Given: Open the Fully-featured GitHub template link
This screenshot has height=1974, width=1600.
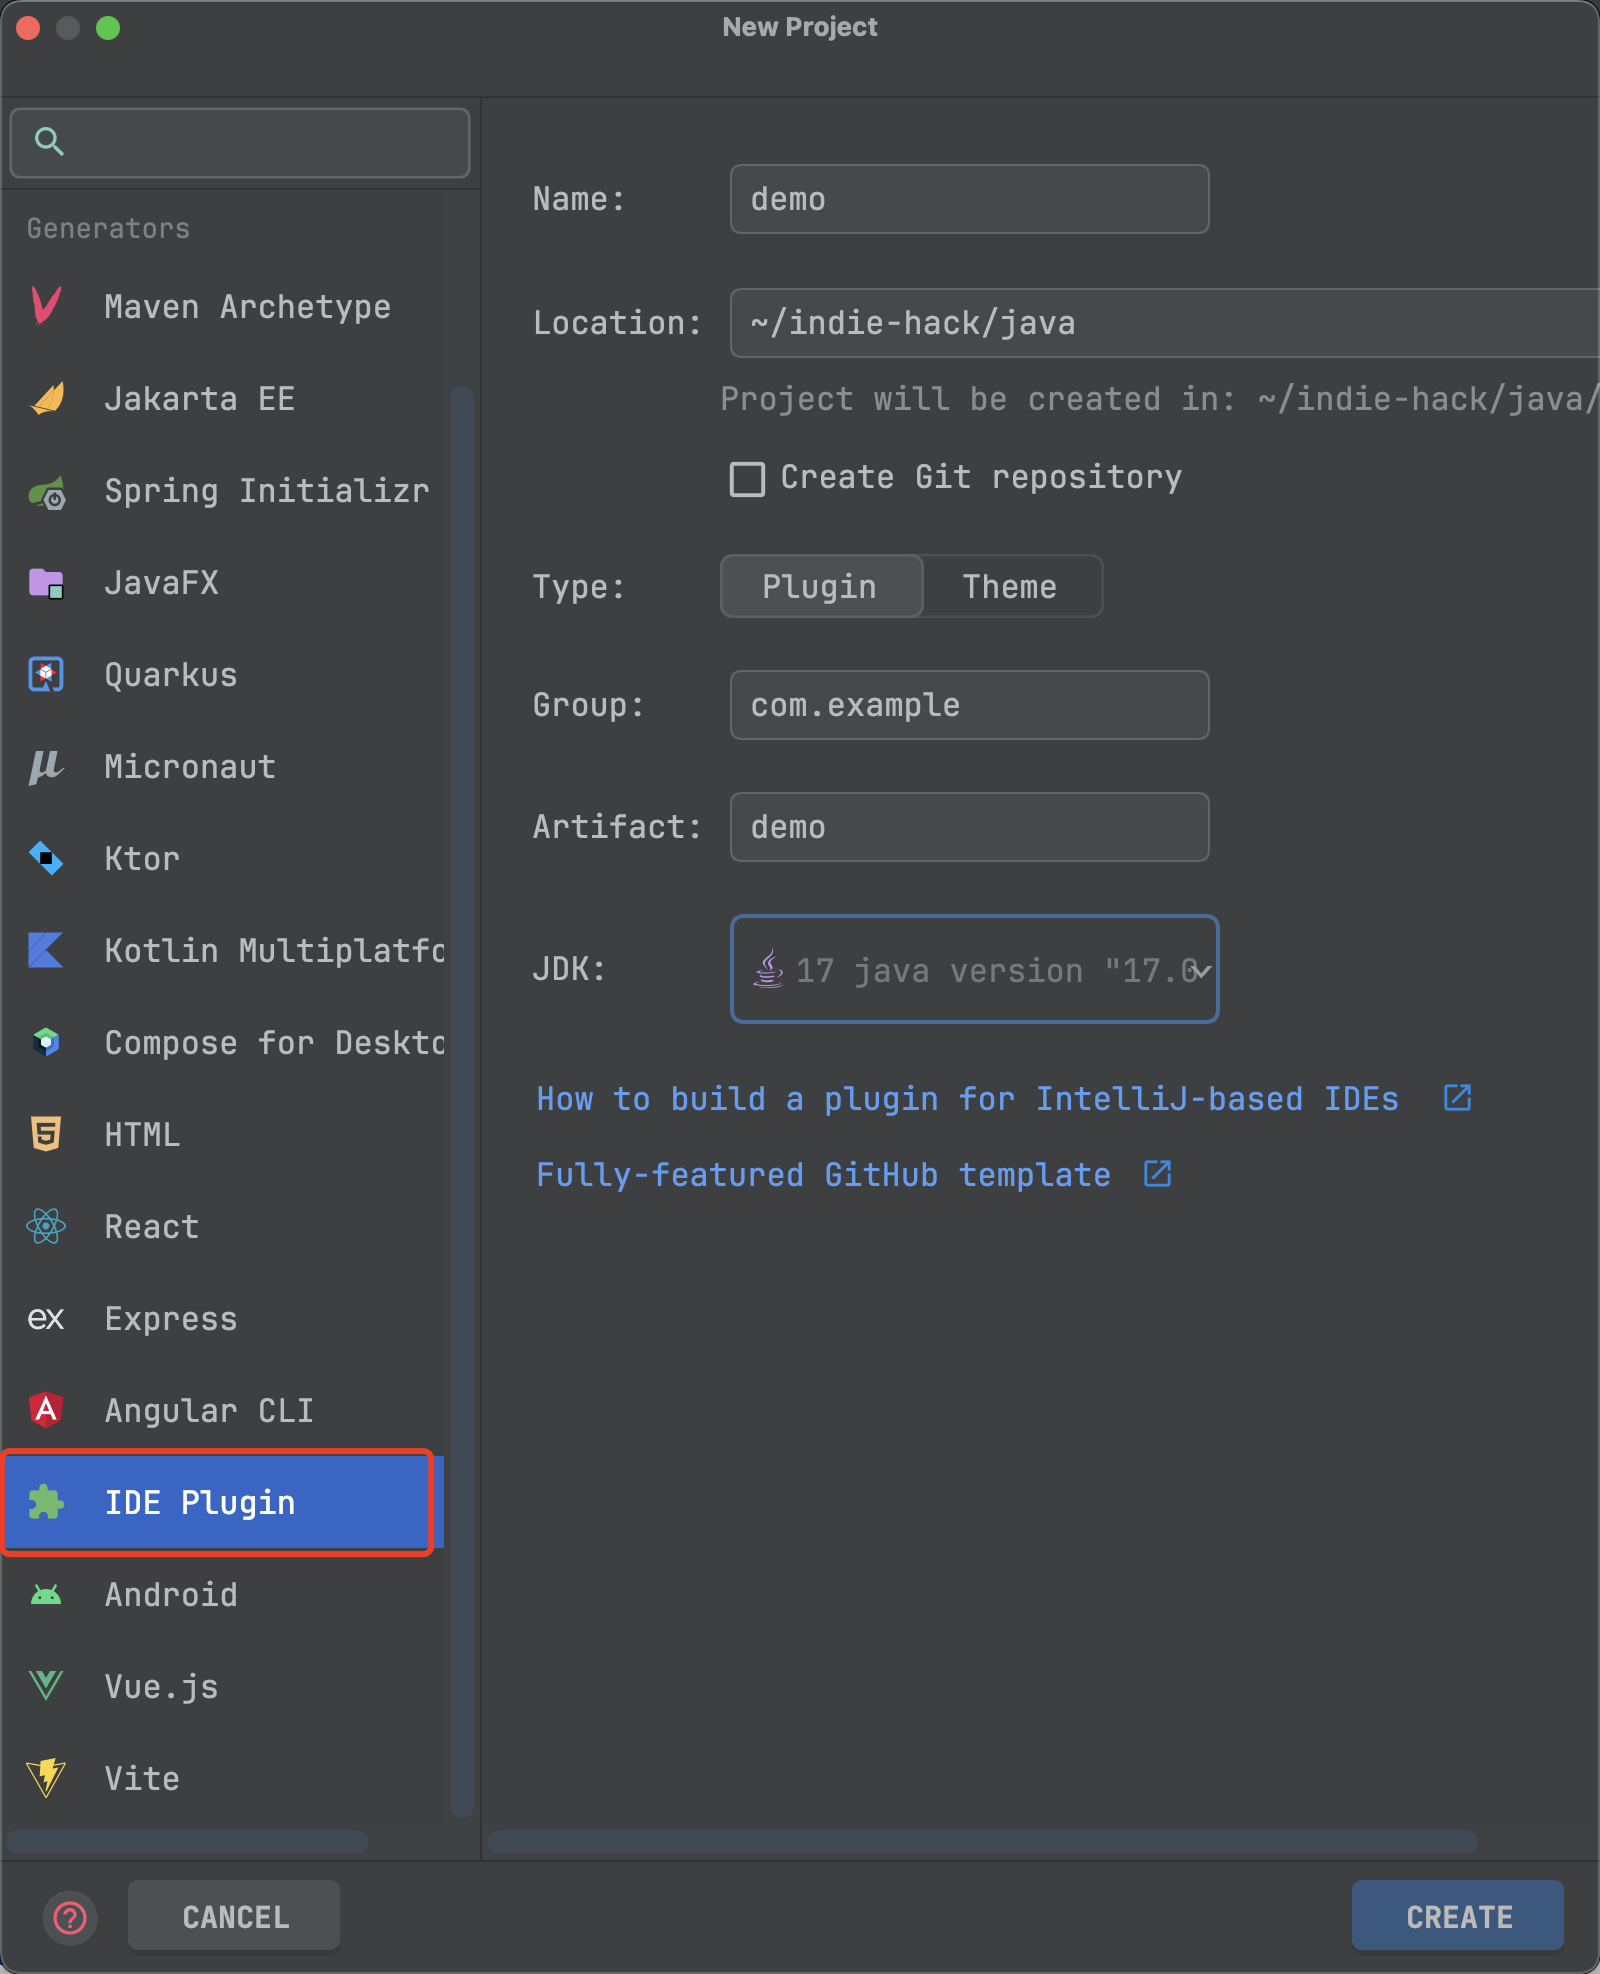Looking at the screenshot, I should (823, 1175).
